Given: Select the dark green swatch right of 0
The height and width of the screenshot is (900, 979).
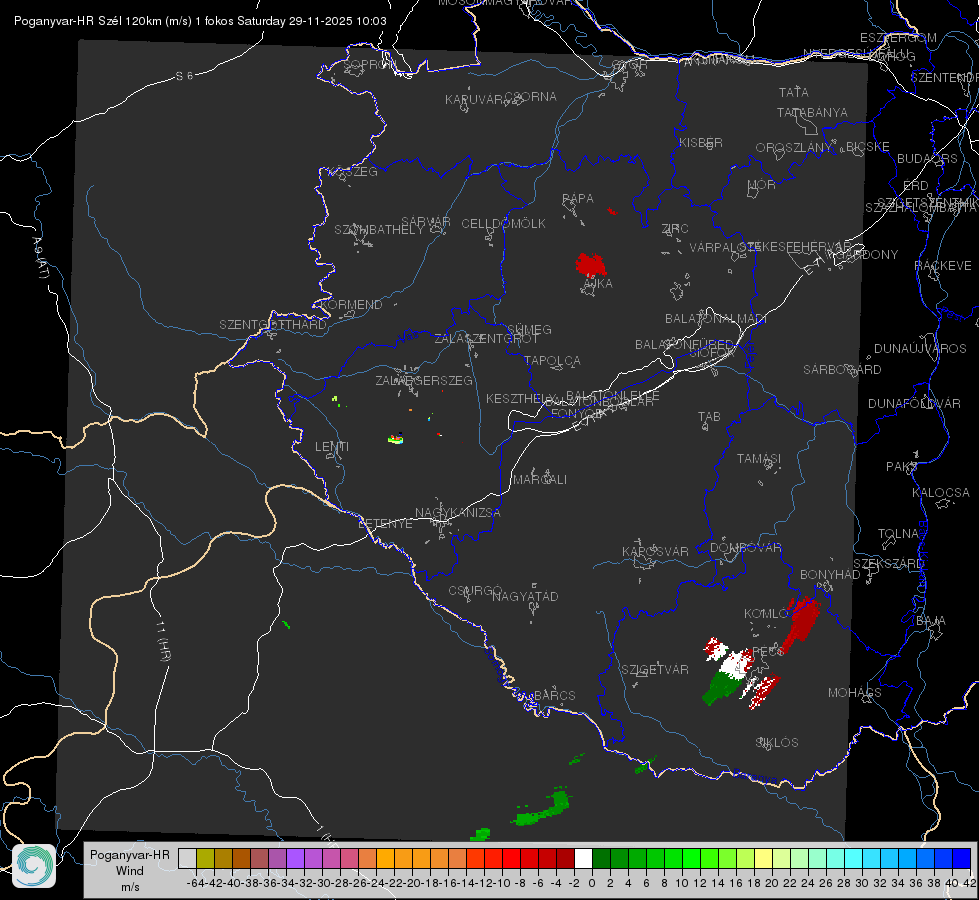Looking at the screenshot, I should tap(601, 858).
